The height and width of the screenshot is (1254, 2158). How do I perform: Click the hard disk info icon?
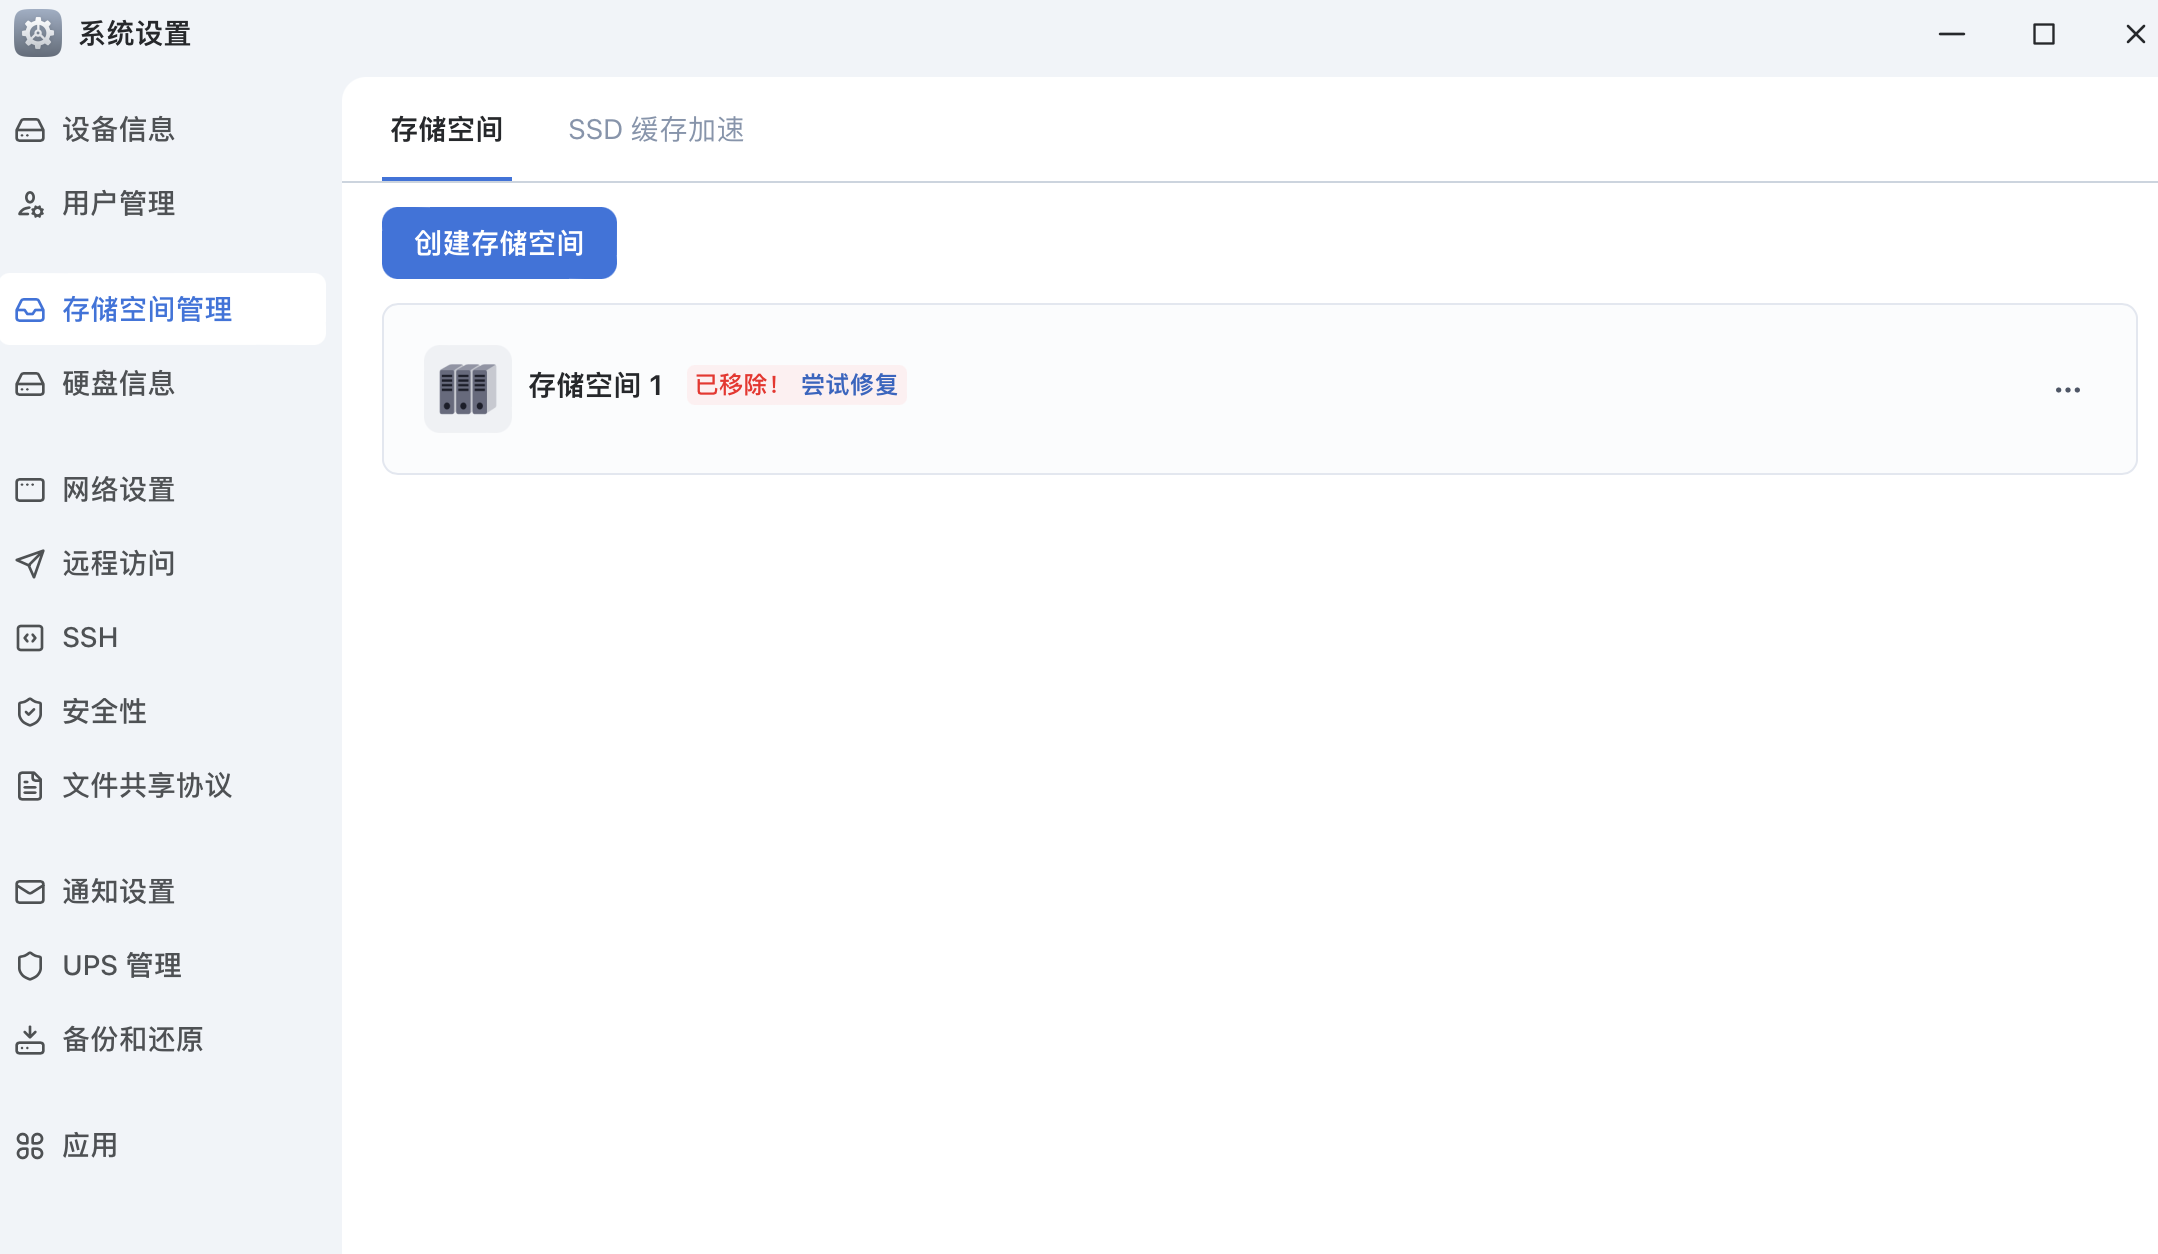coord(30,384)
